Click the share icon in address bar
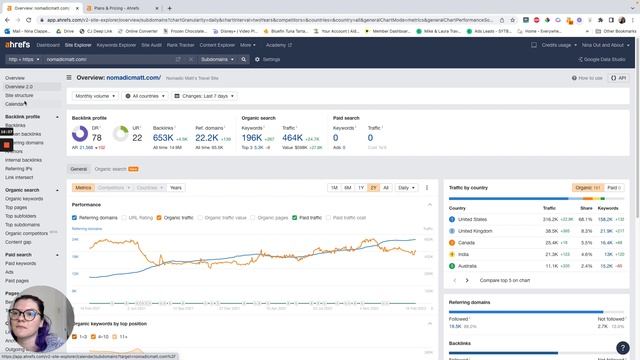This screenshot has height=360, width=640. click(x=502, y=20)
